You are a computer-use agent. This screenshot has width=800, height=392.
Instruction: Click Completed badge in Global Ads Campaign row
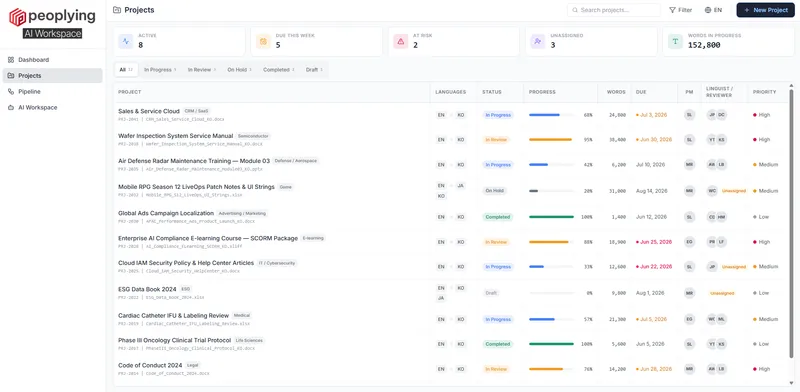[498, 217]
